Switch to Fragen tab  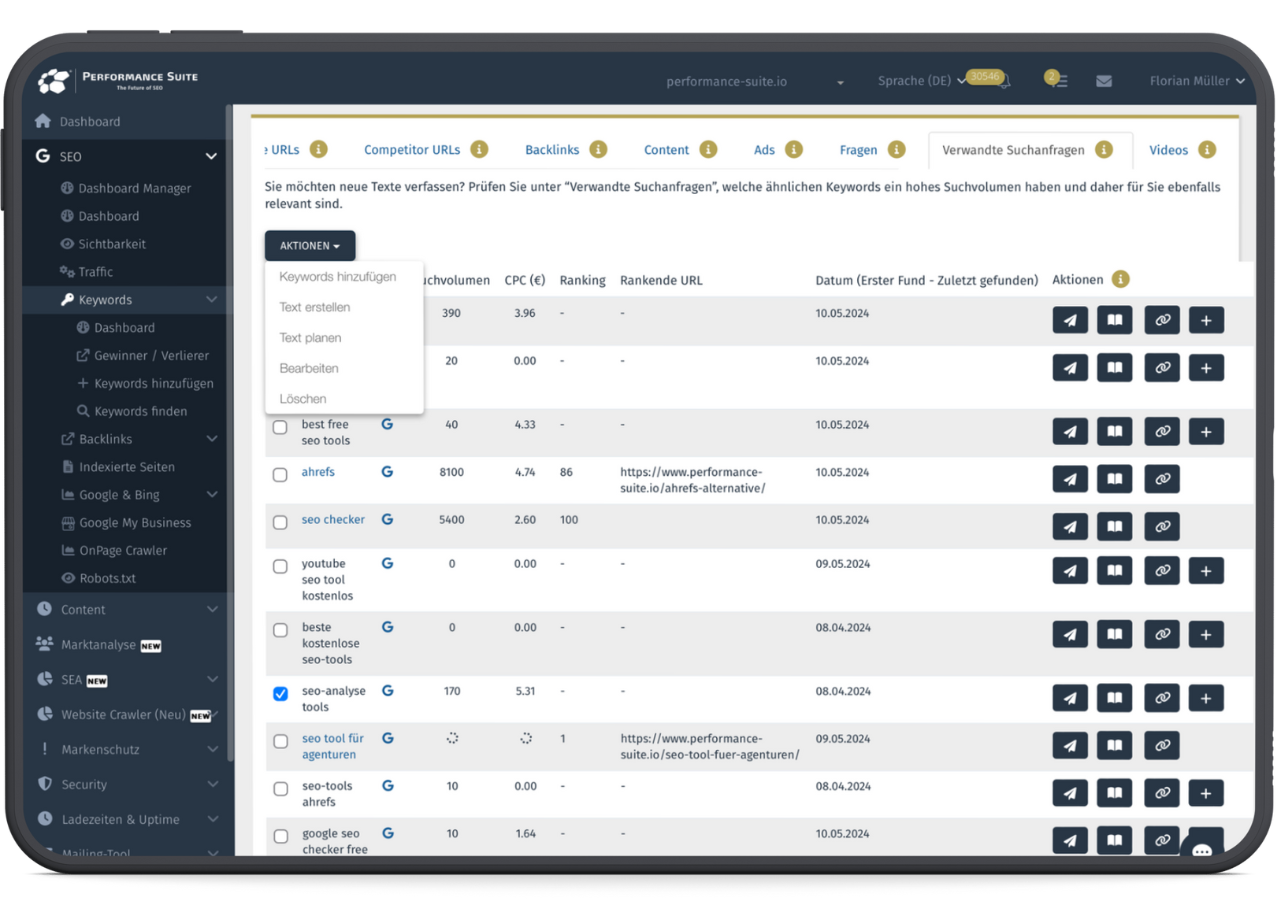(x=858, y=150)
